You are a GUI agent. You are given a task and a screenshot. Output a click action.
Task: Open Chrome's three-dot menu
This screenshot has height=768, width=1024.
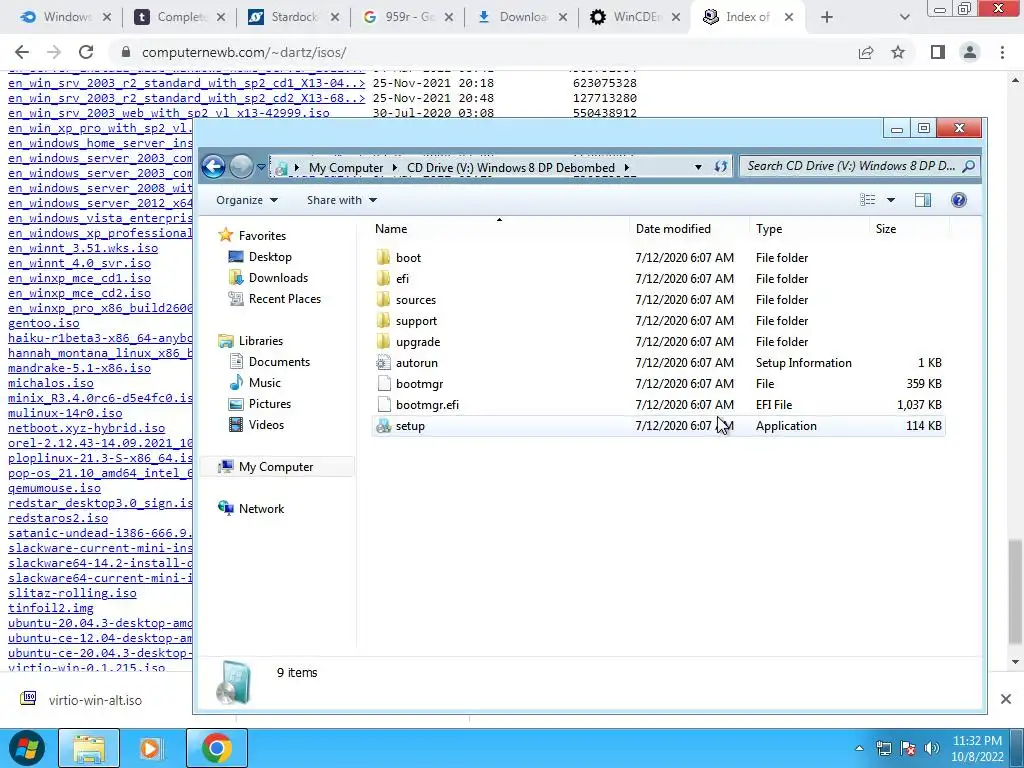[1002, 52]
